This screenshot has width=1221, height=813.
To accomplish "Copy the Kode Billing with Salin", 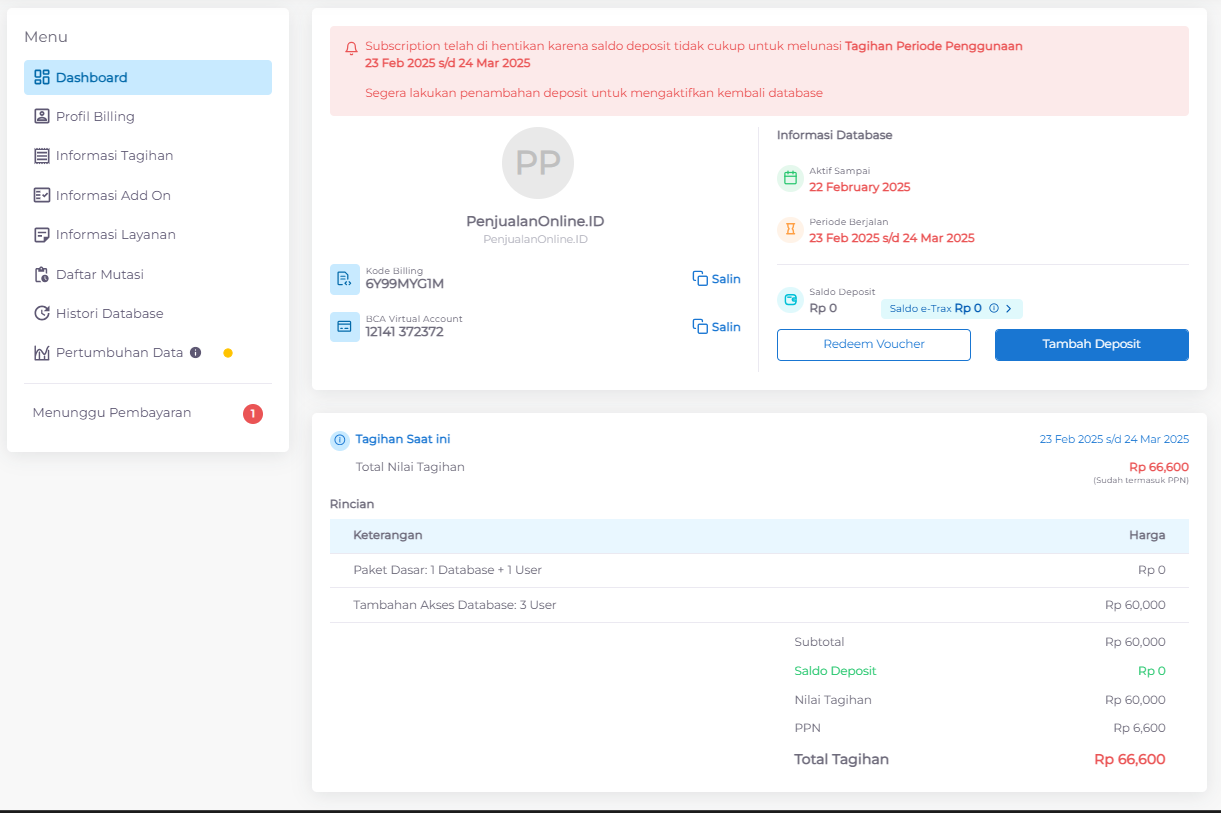I will [716, 279].
